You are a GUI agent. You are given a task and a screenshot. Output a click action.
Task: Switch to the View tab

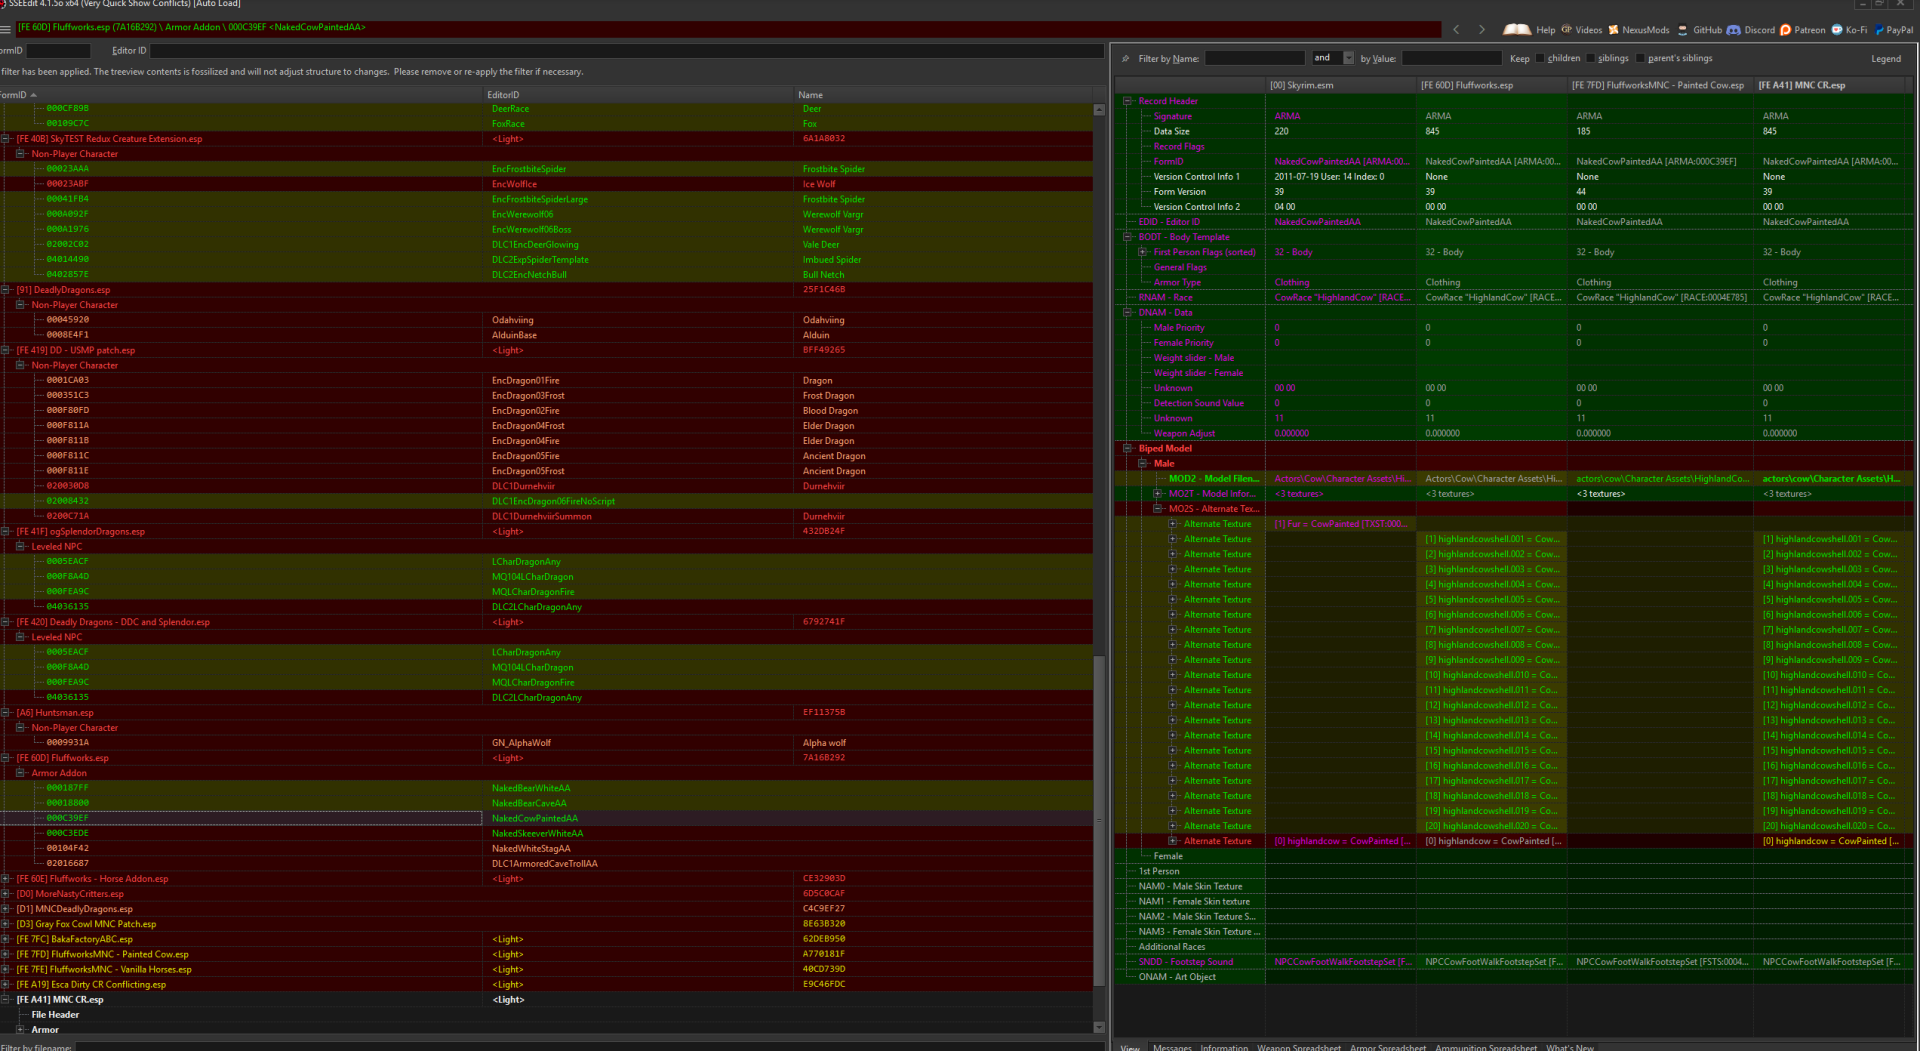tap(1130, 1047)
